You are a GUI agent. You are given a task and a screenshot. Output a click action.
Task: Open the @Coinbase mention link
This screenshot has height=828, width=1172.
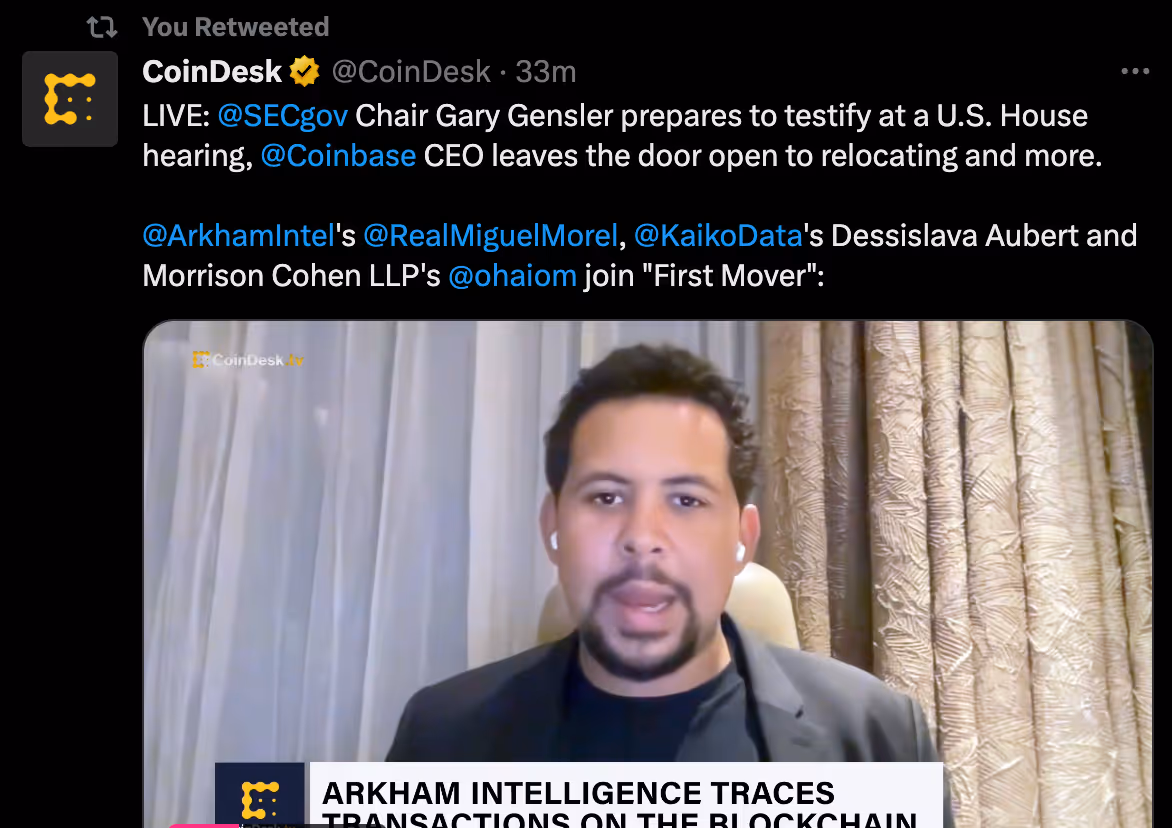coord(338,156)
